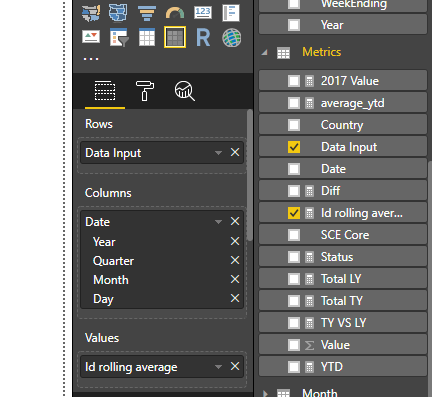432x397 pixels.
Task: Remove Data Input from Rows
Action: (235, 152)
